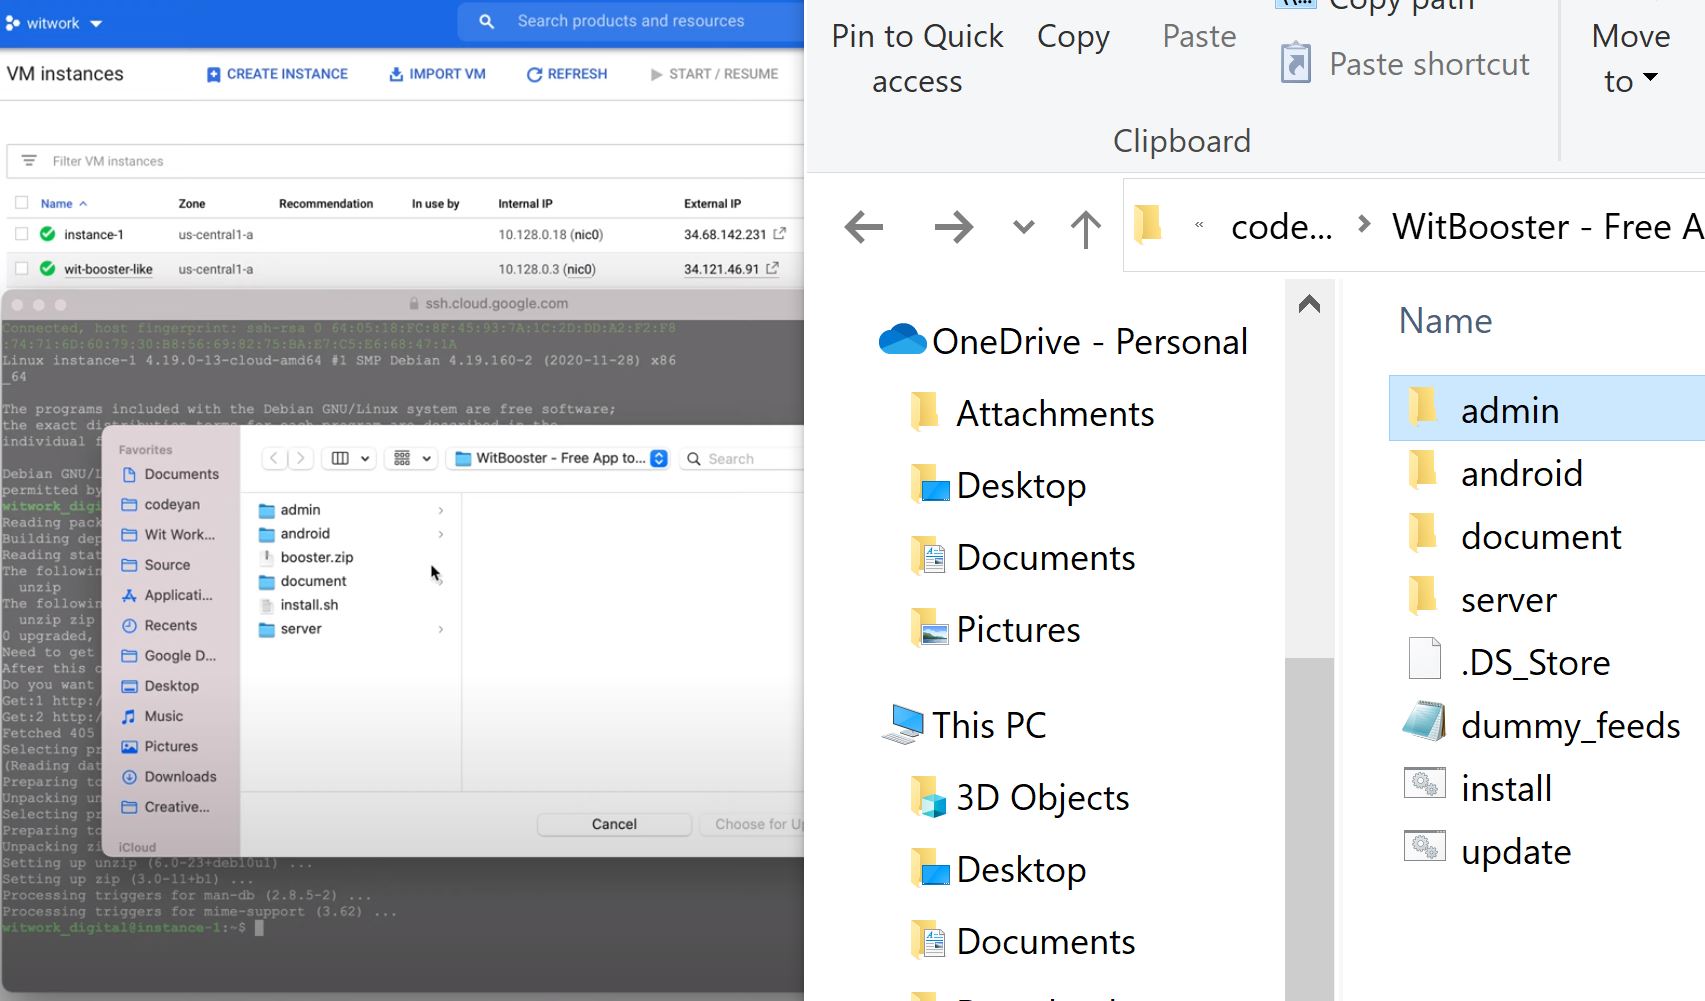Expand the admin folder chevron in Mac dialog

click(441, 510)
